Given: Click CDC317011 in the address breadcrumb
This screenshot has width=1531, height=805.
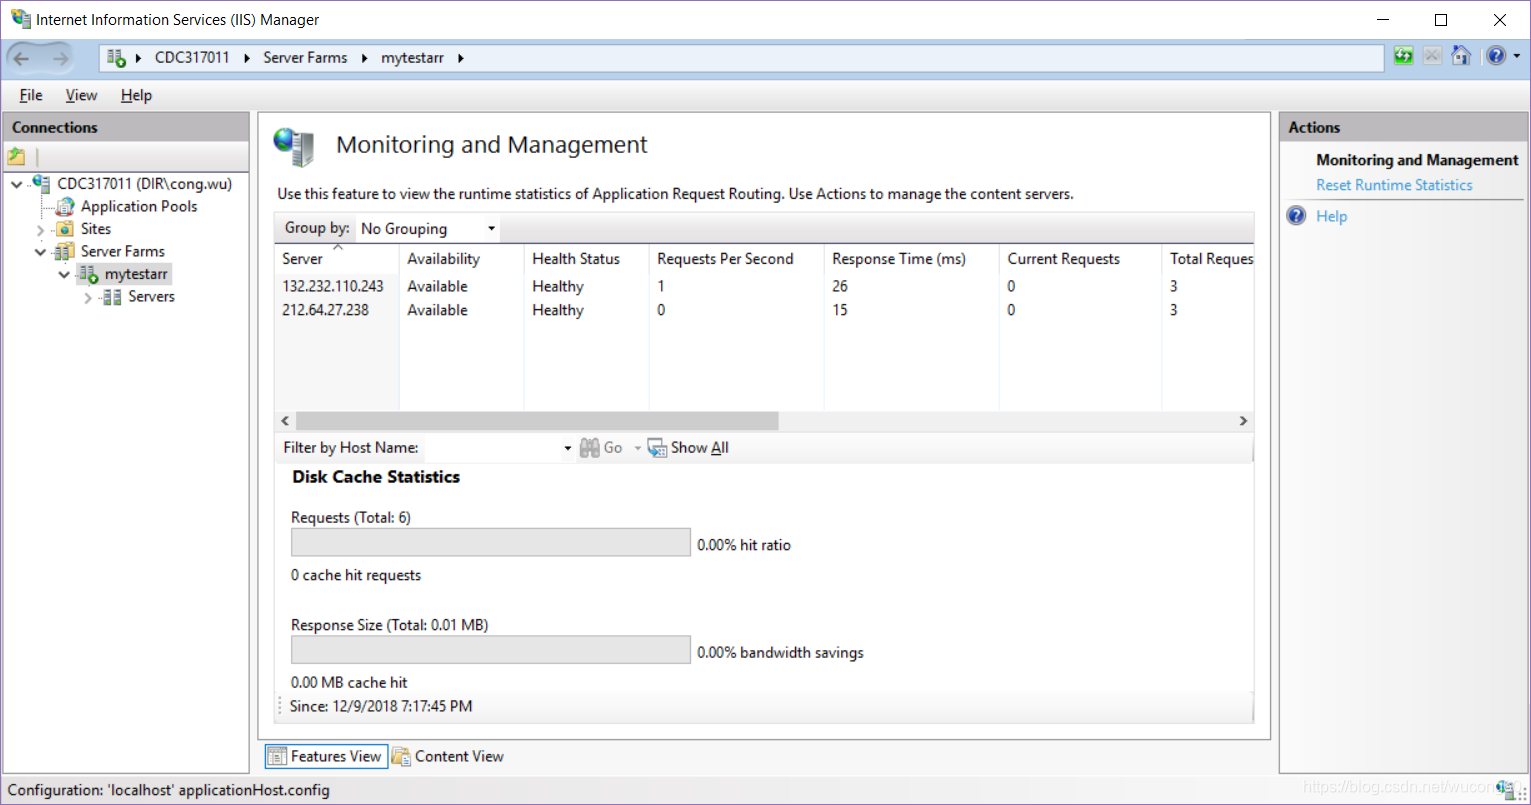Looking at the screenshot, I should (192, 58).
